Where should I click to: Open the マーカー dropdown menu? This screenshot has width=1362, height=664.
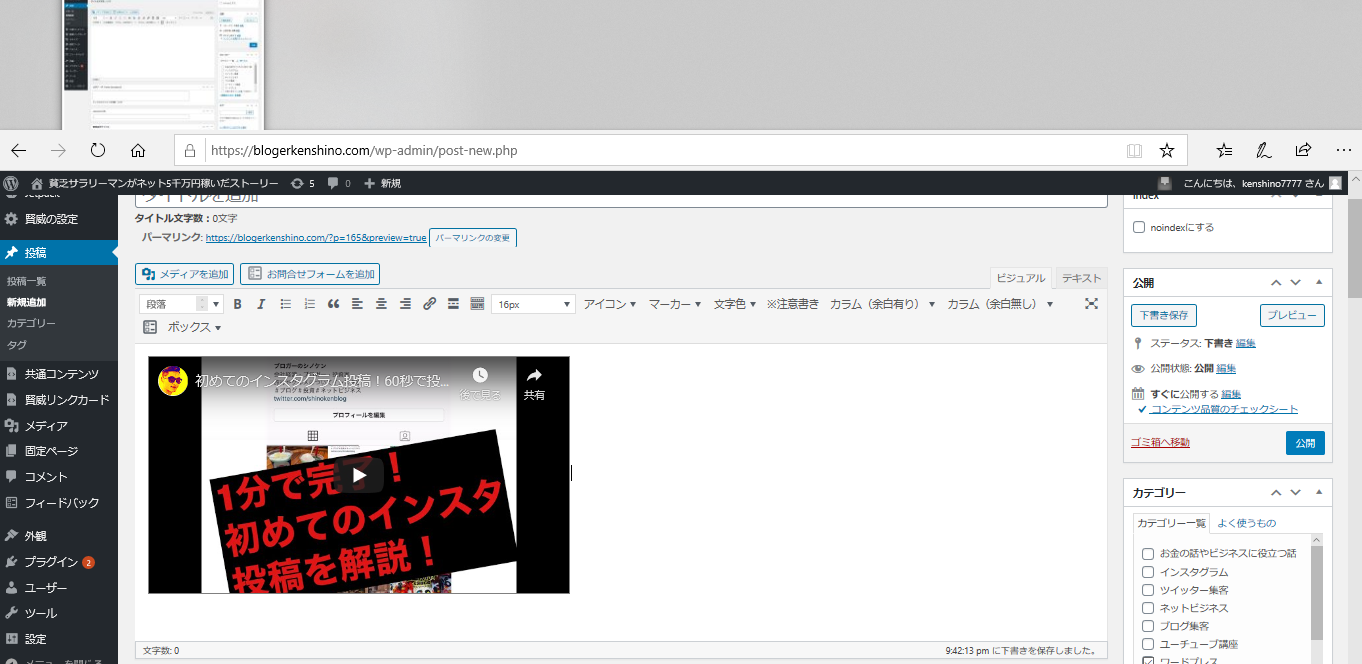[675, 304]
